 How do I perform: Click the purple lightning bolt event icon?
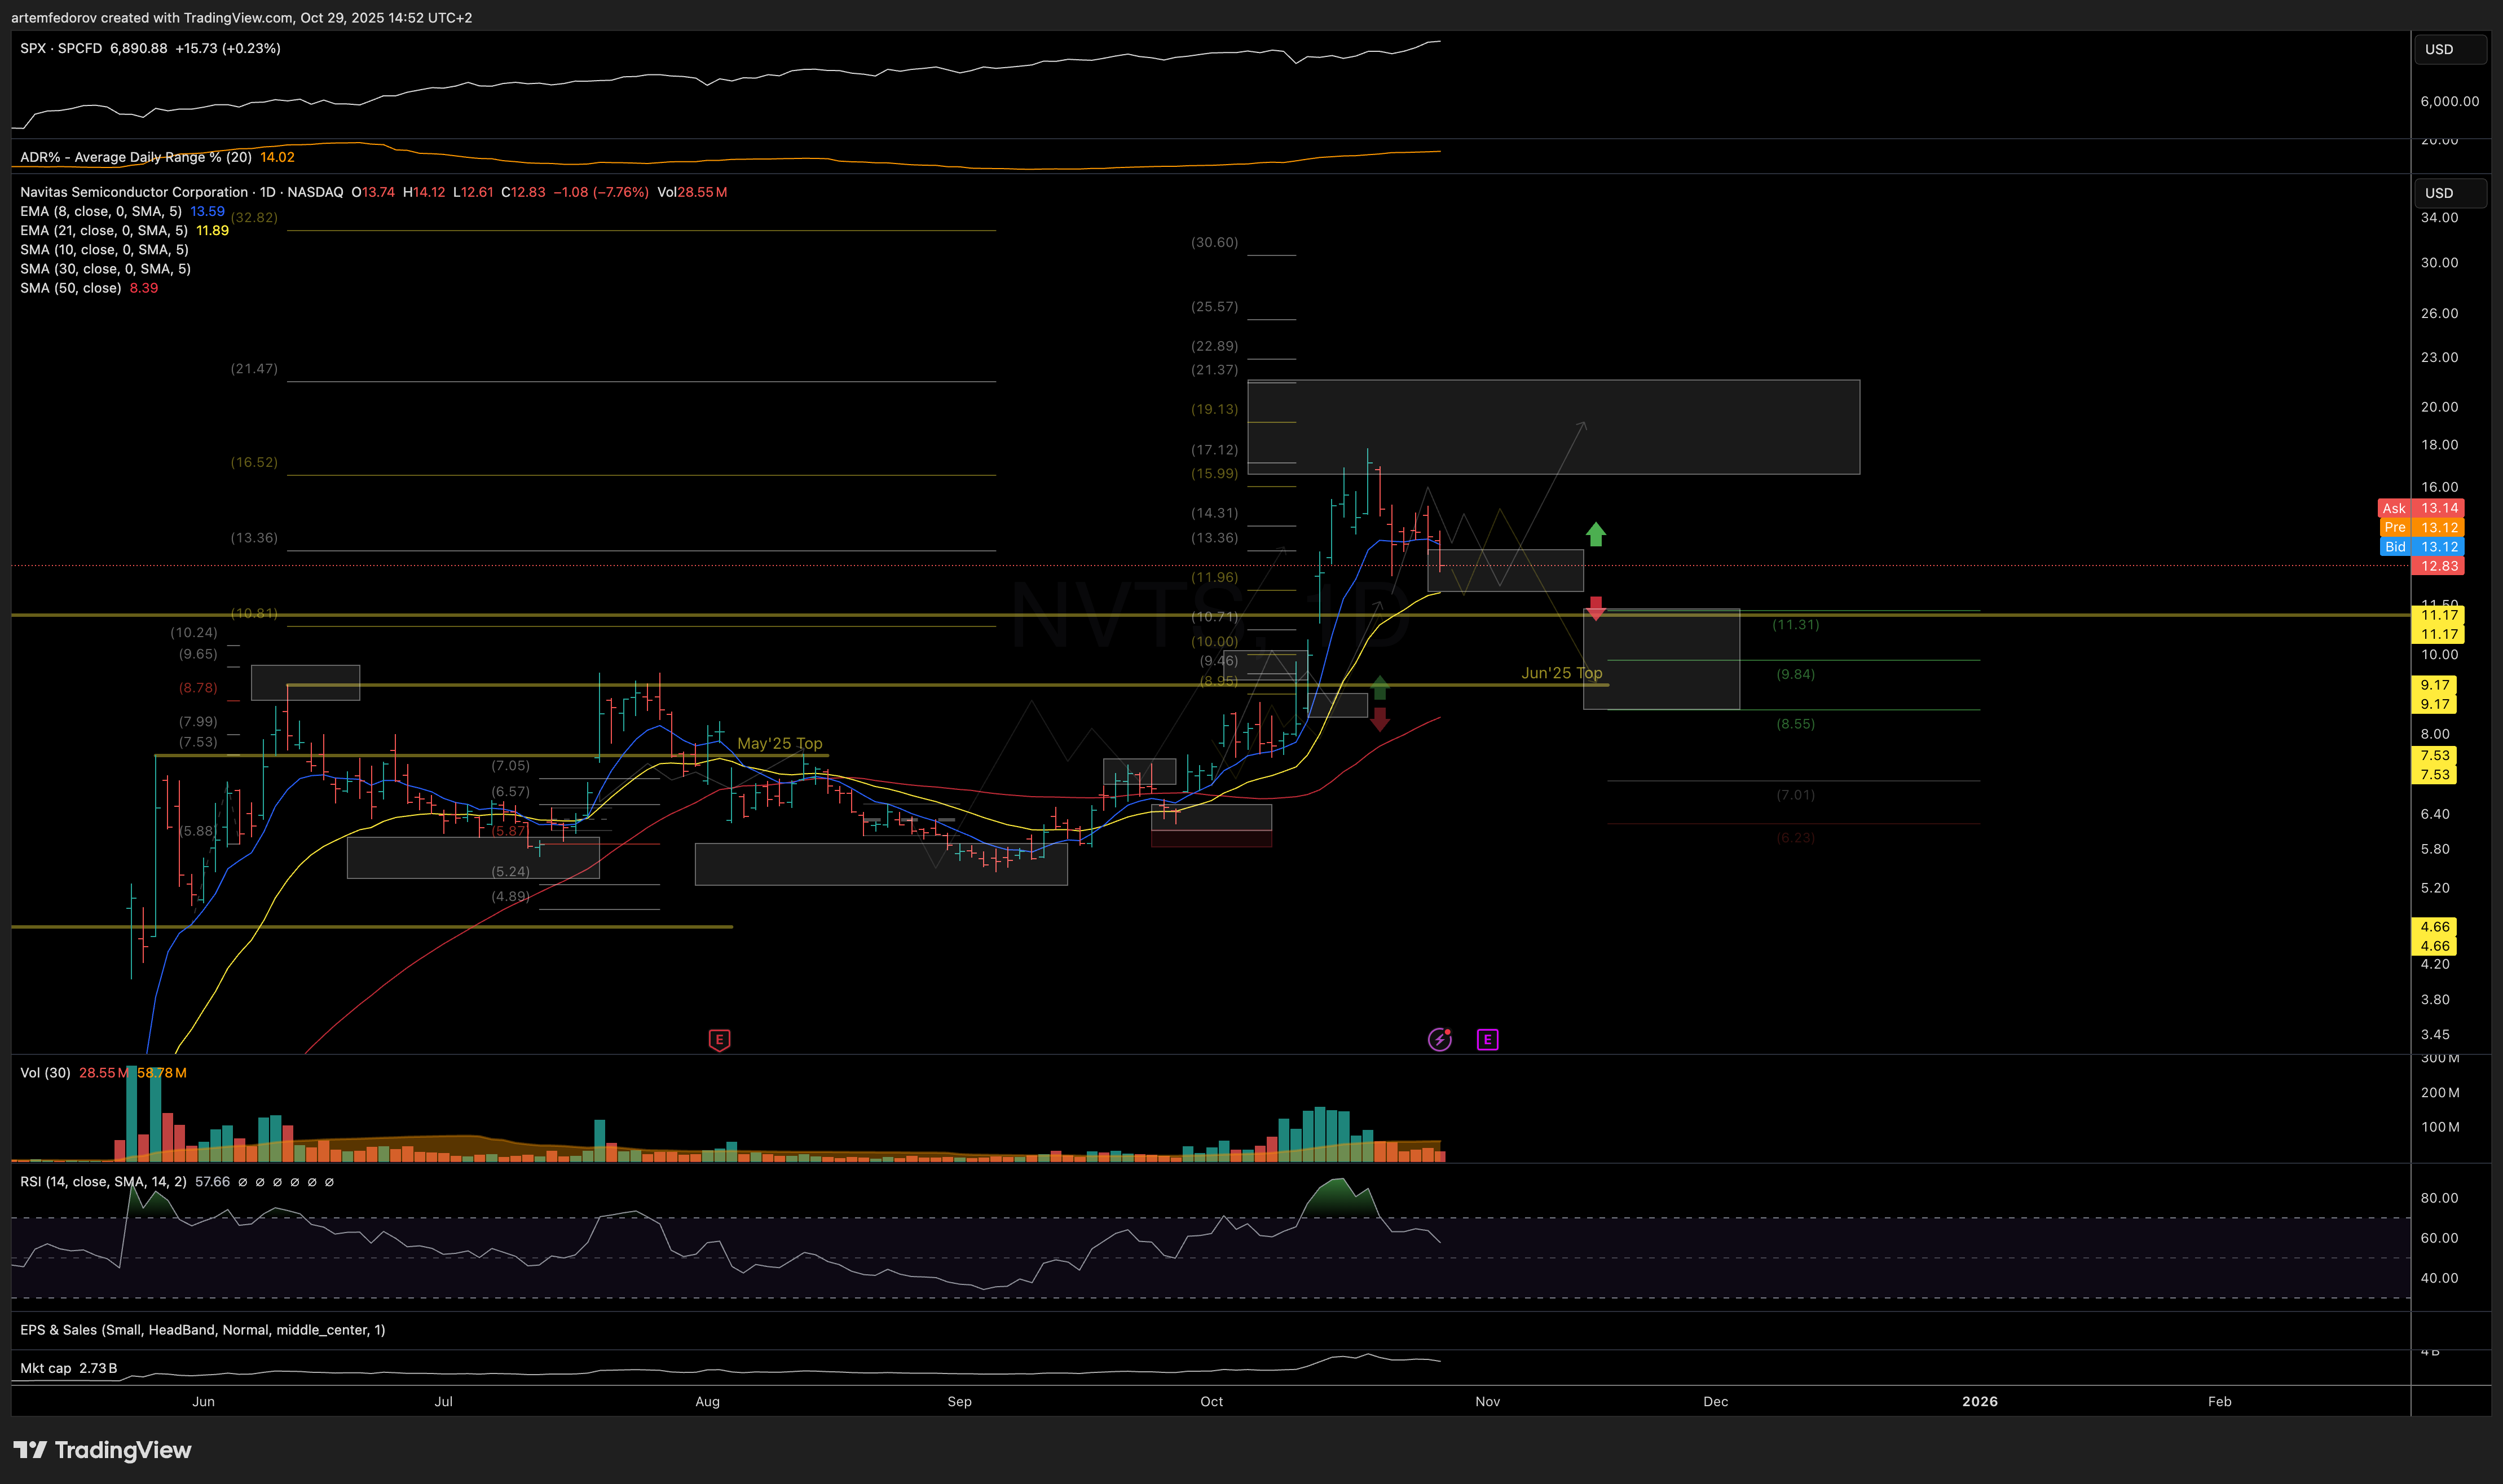(1439, 1040)
